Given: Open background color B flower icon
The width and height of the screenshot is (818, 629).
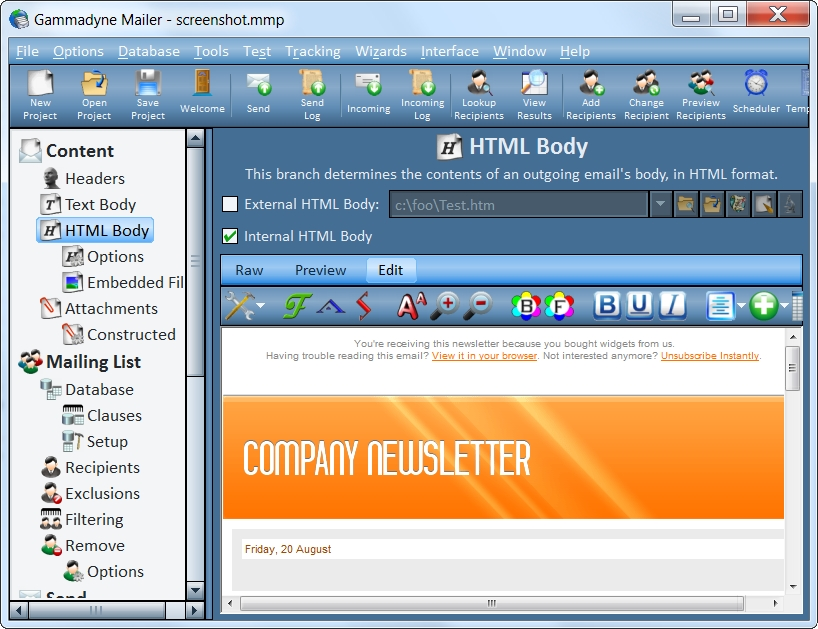Looking at the screenshot, I should 526,306.
